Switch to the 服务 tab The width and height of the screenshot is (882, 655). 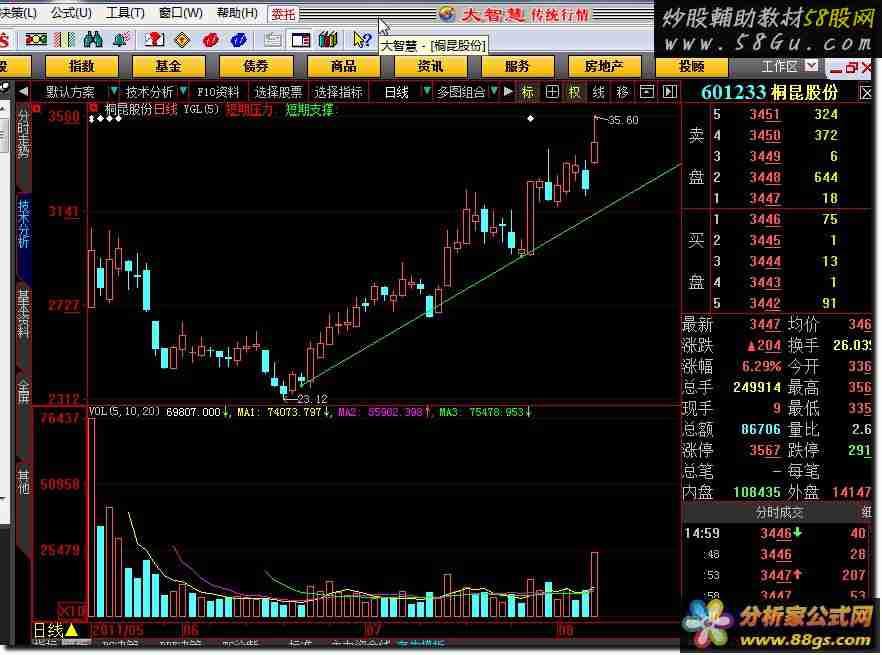pos(518,66)
